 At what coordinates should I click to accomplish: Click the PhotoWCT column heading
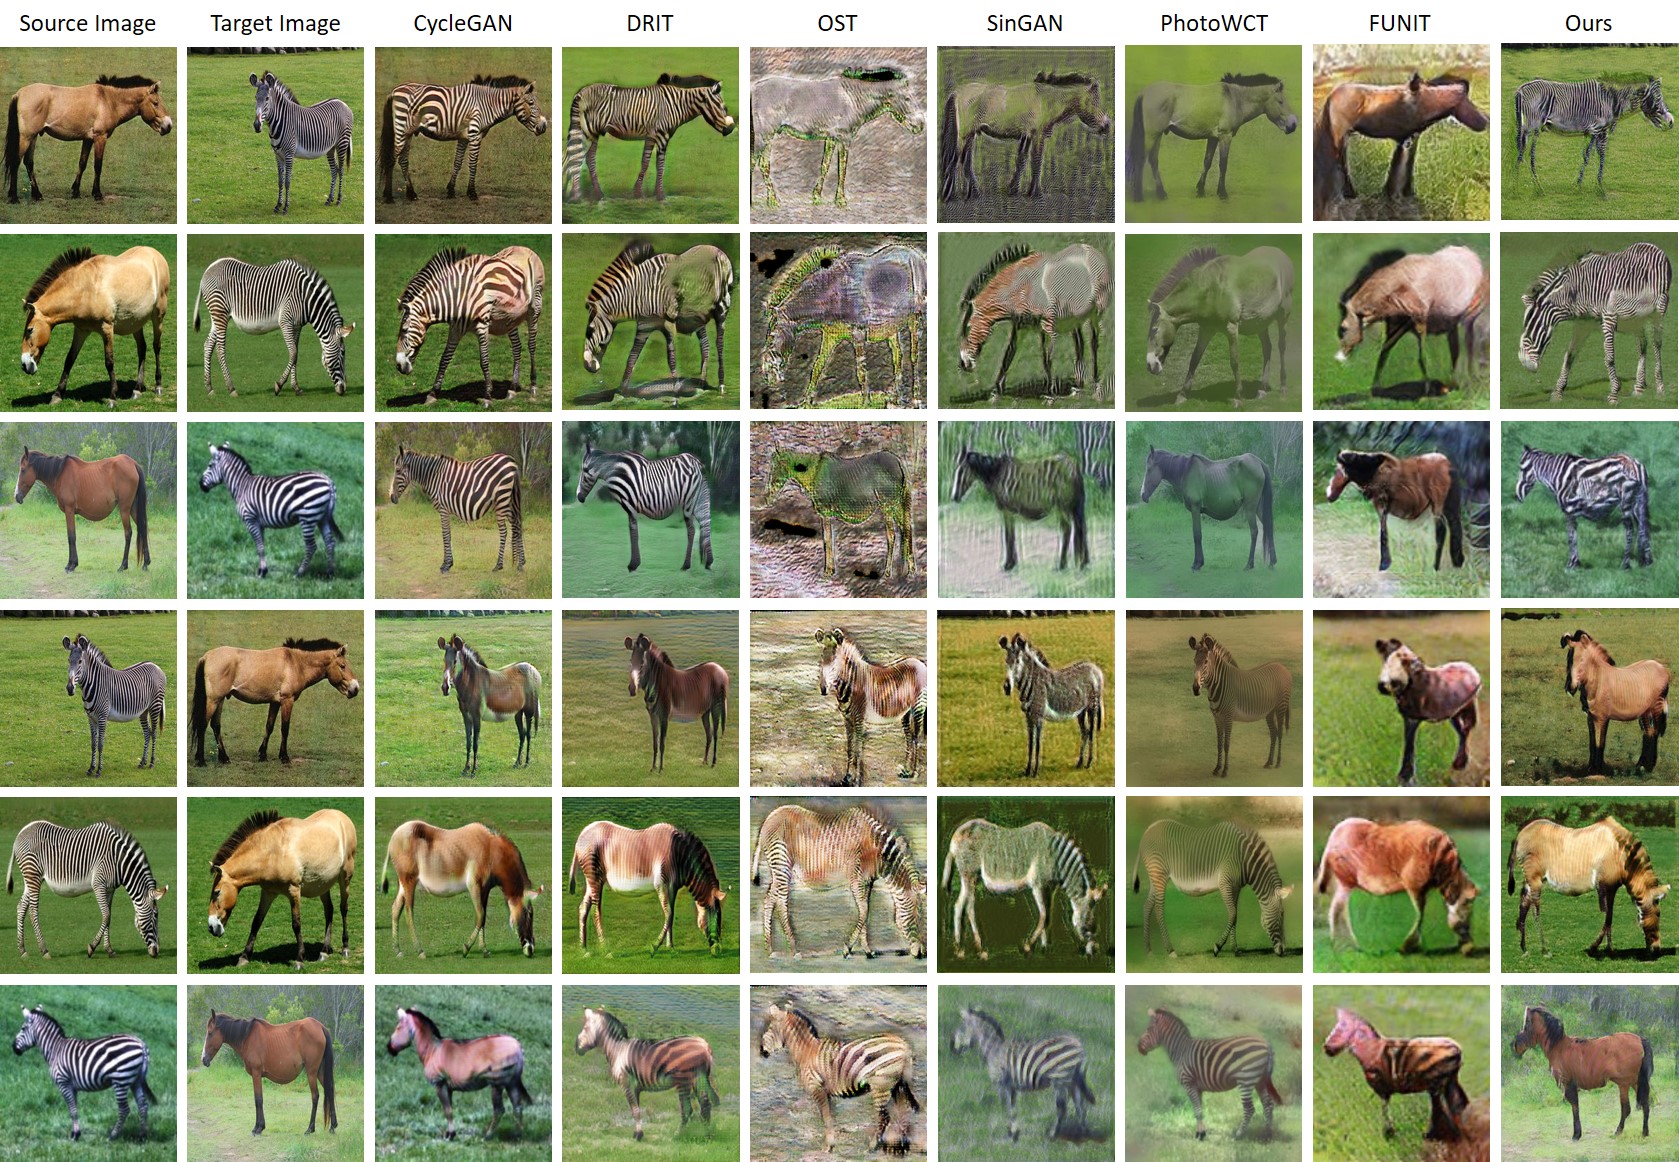click(x=1214, y=23)
